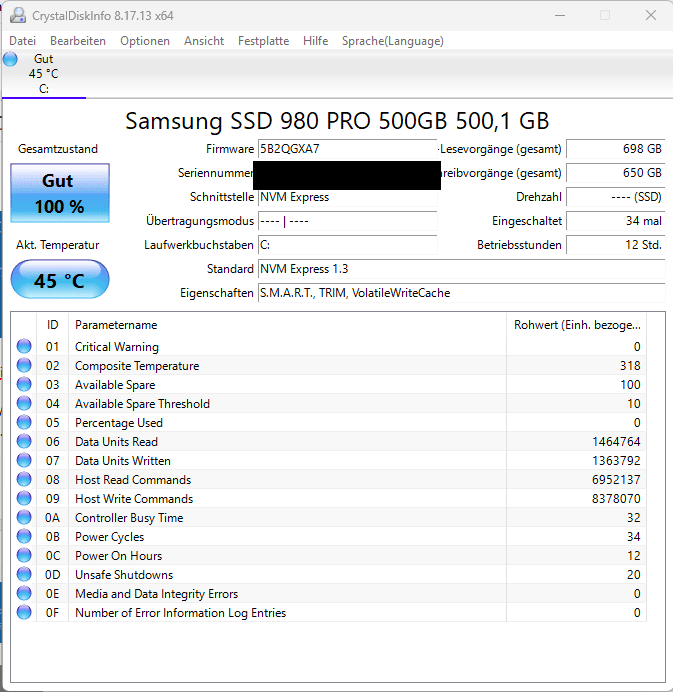Click the status orb for Percentage Used
This screenshot has height=692, width=673.
[24, 422]
